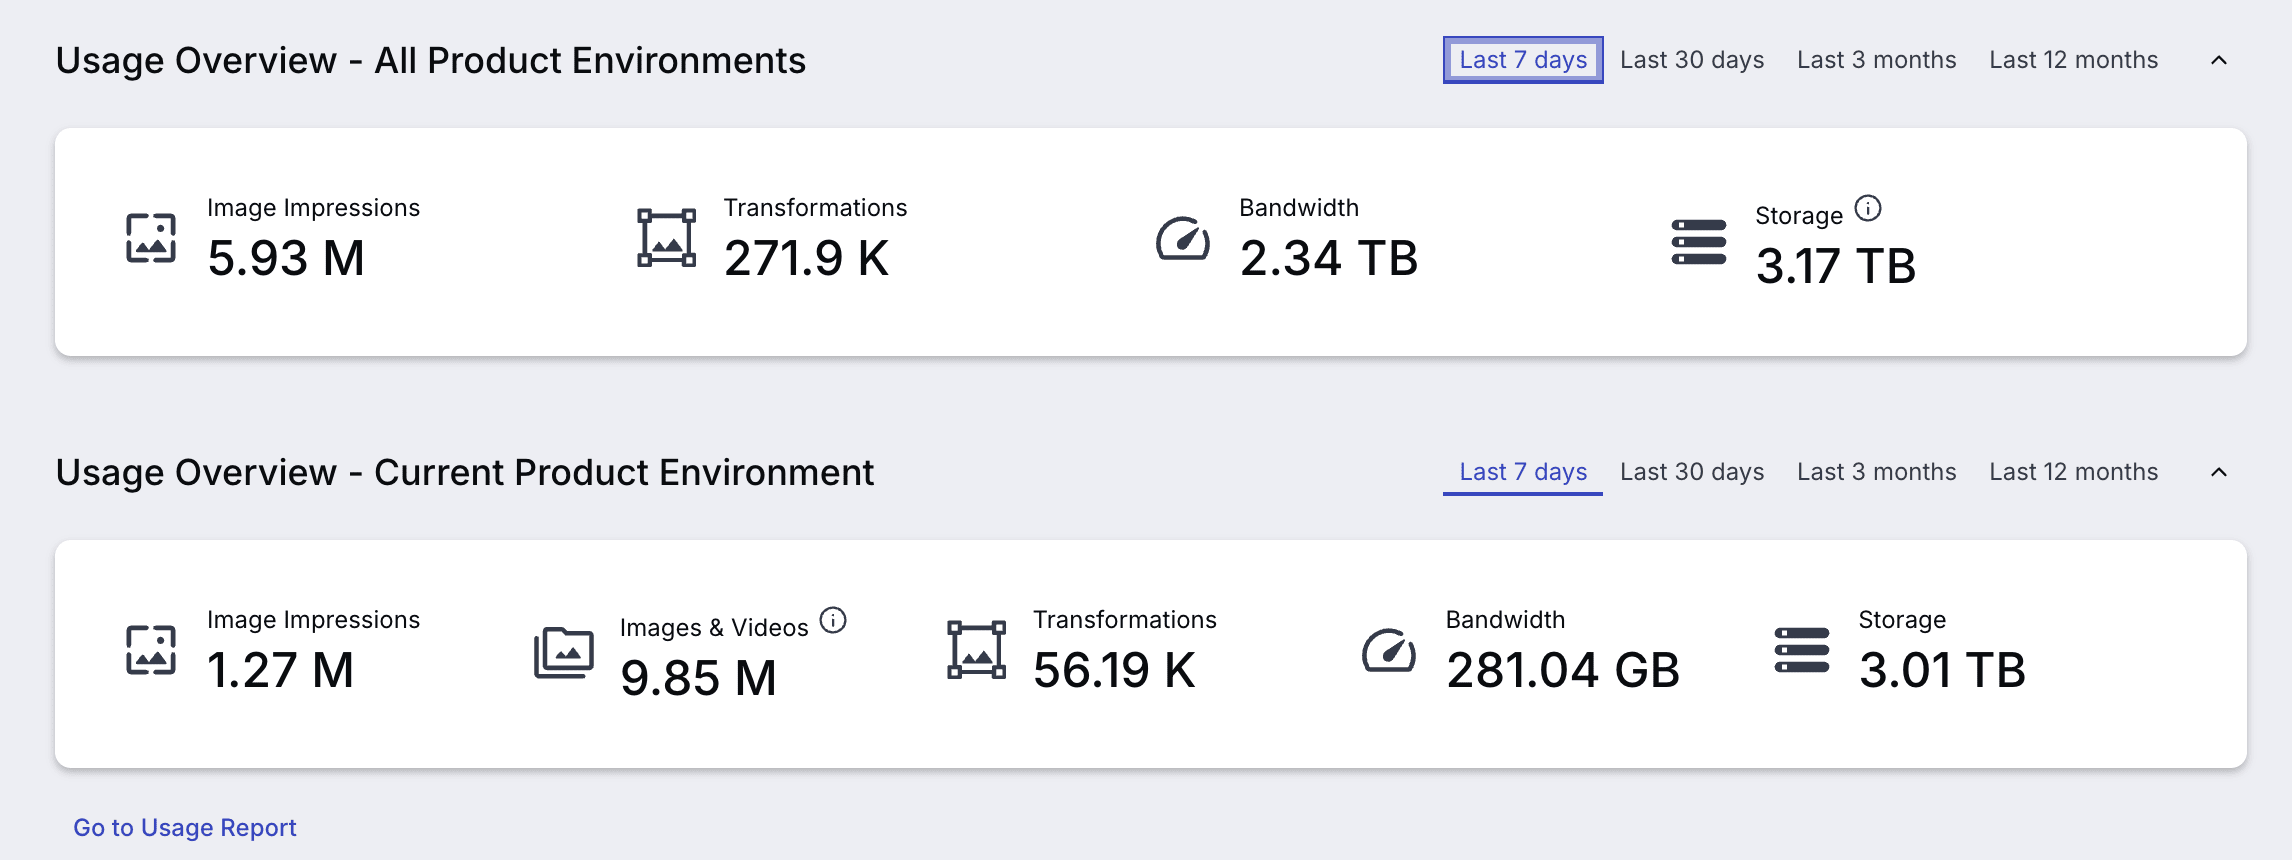Select Last 30 days for All Product Environments
This screenshot has width=2292, height=860.
click(1692, 60)
